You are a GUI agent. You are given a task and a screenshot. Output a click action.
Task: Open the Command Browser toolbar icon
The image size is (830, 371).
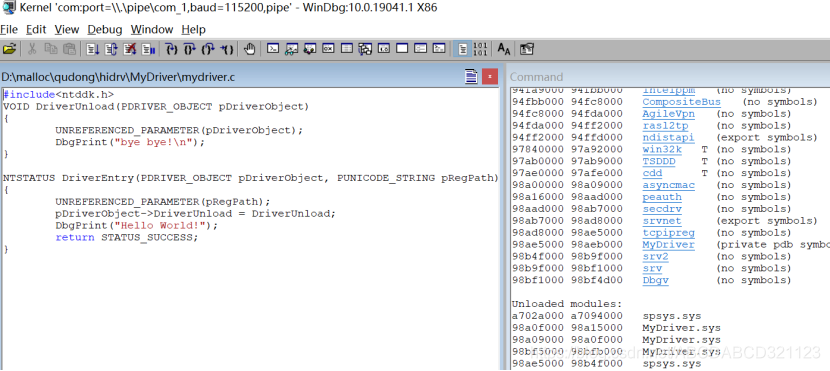pyautogui.click(x=439, y=49)
